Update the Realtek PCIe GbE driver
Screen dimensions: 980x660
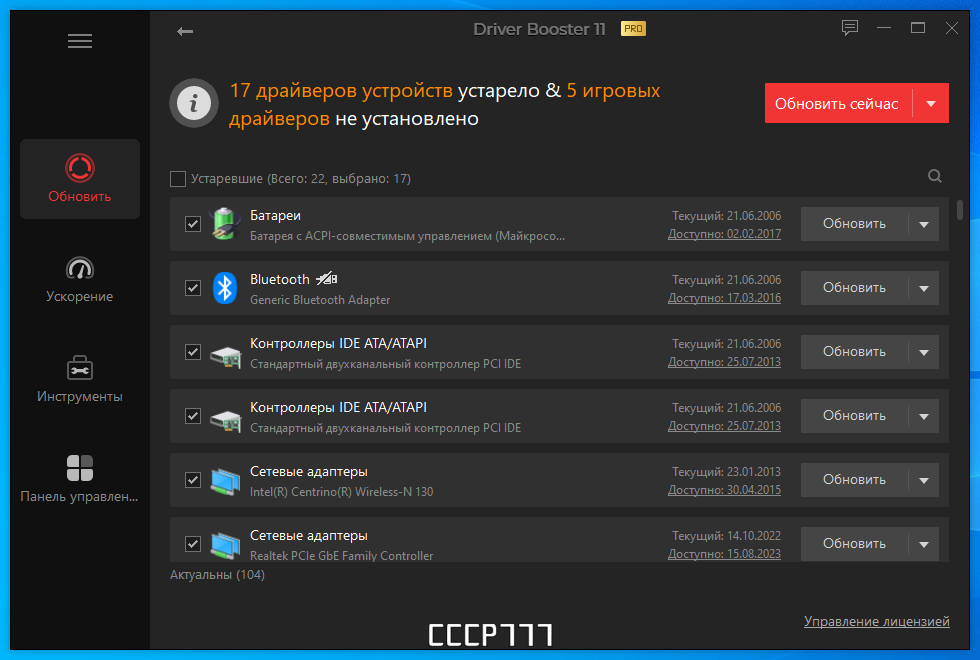[854, 544]
